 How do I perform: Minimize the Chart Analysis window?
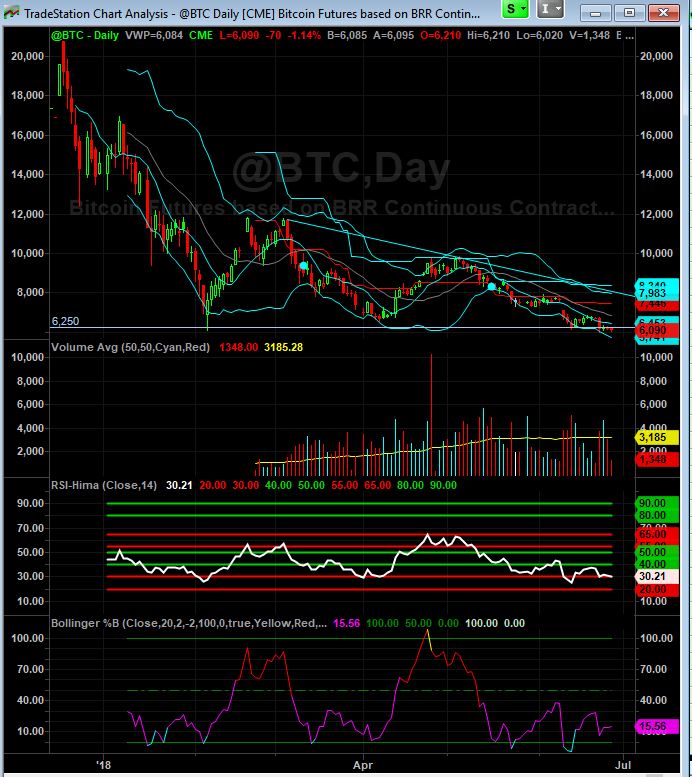coord(595,13)
